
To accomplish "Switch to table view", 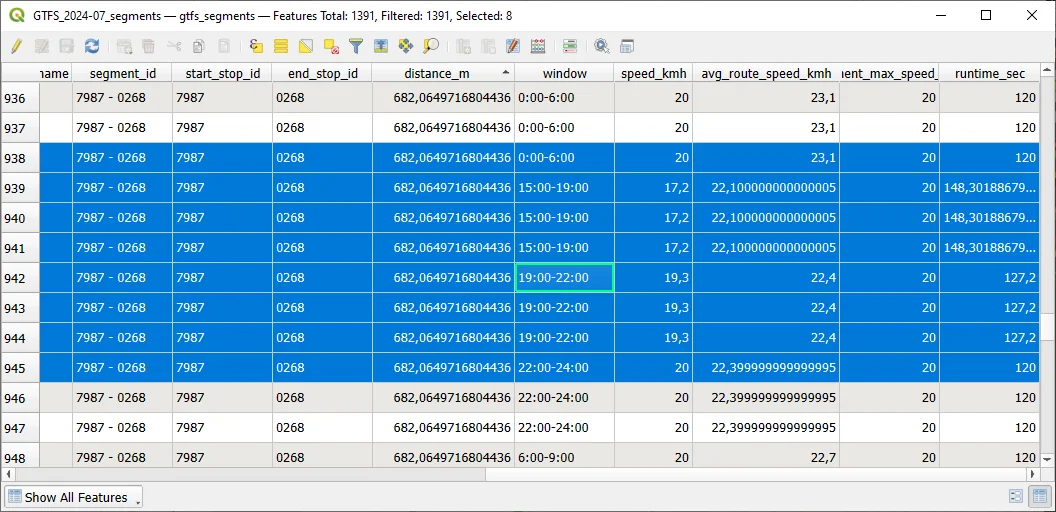I will coord(1039,496).
